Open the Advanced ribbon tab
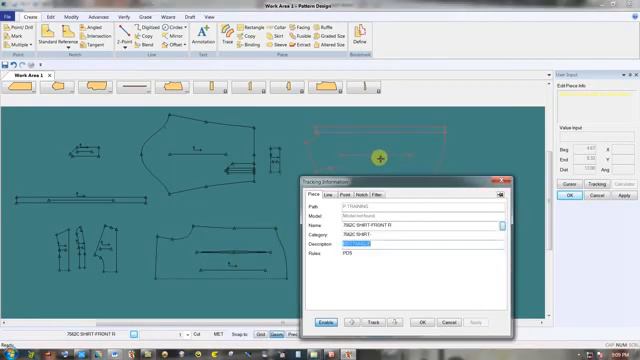The image size is (640, 360). 98,17
